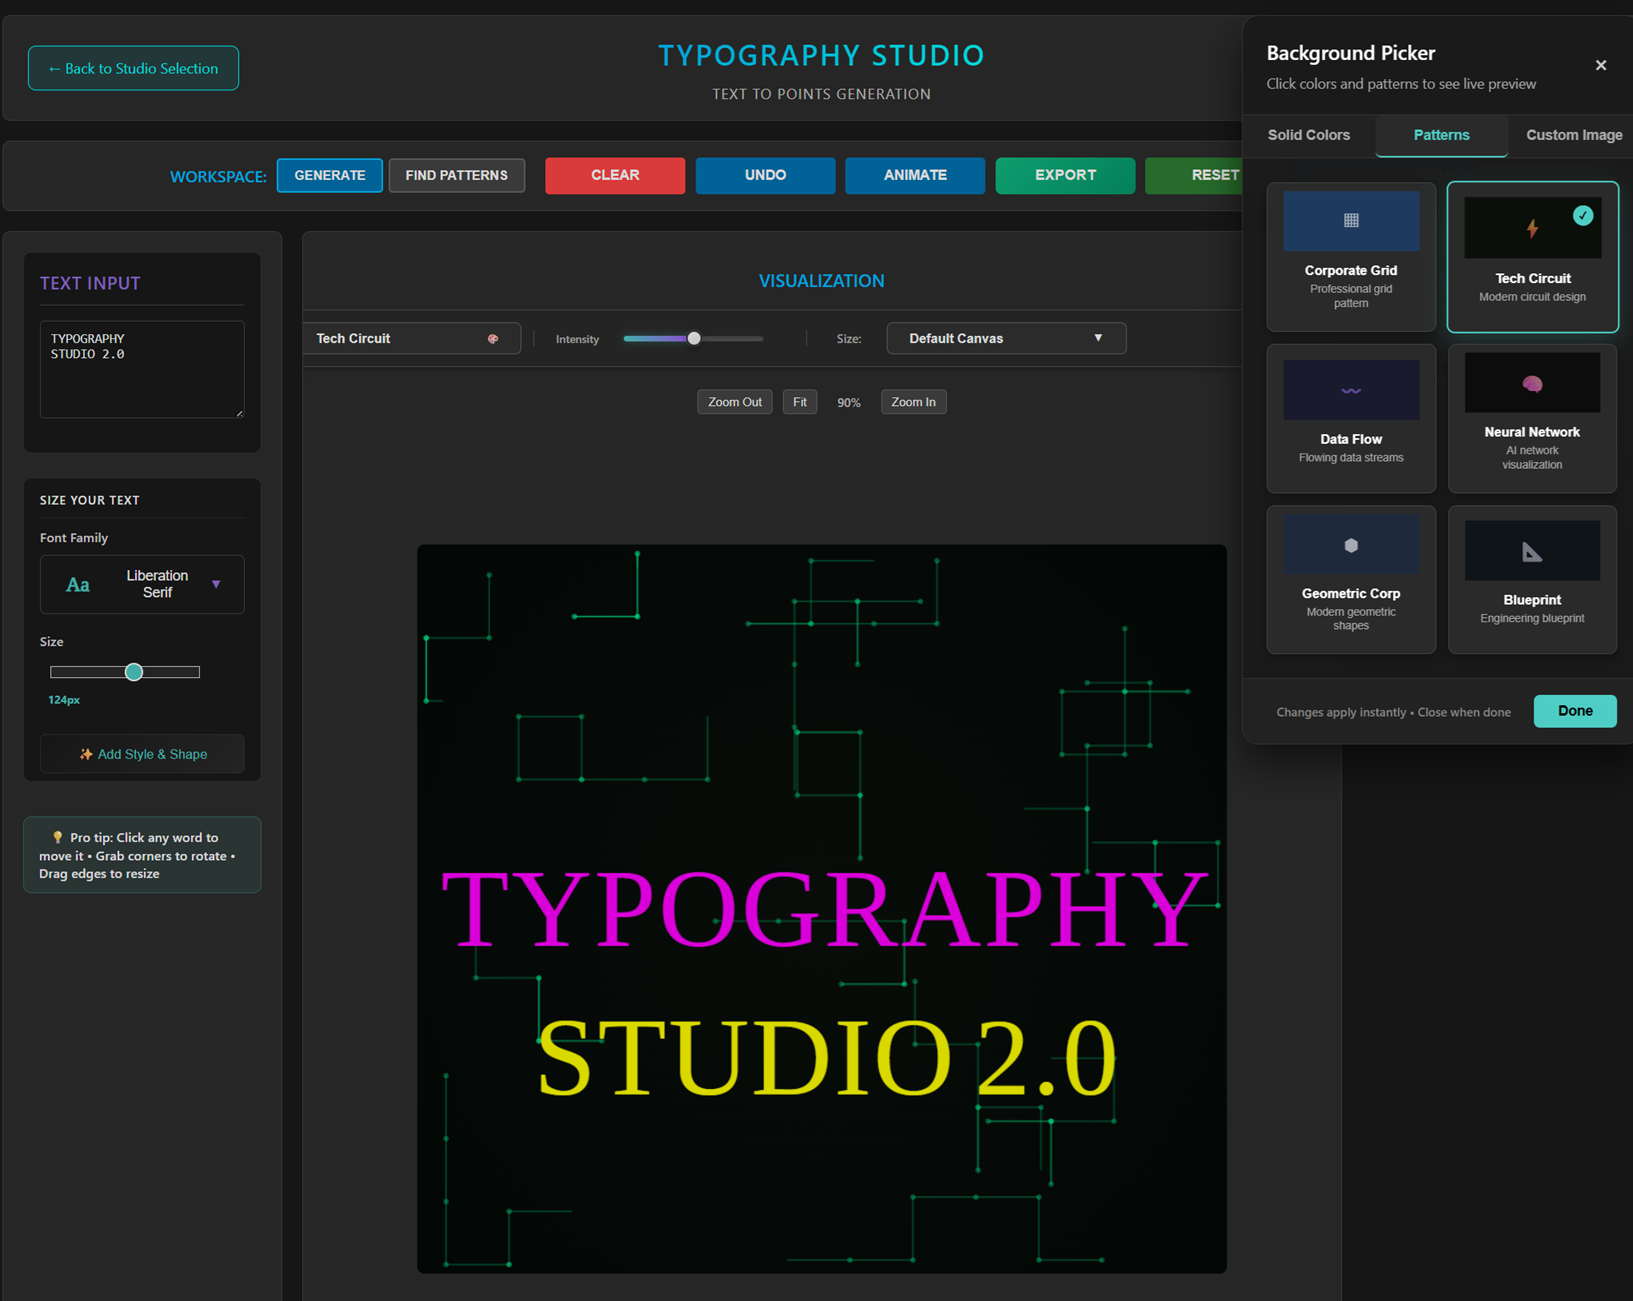
Task: Select the Corporate Grid pattern icon
Action: click(1350, 221)
